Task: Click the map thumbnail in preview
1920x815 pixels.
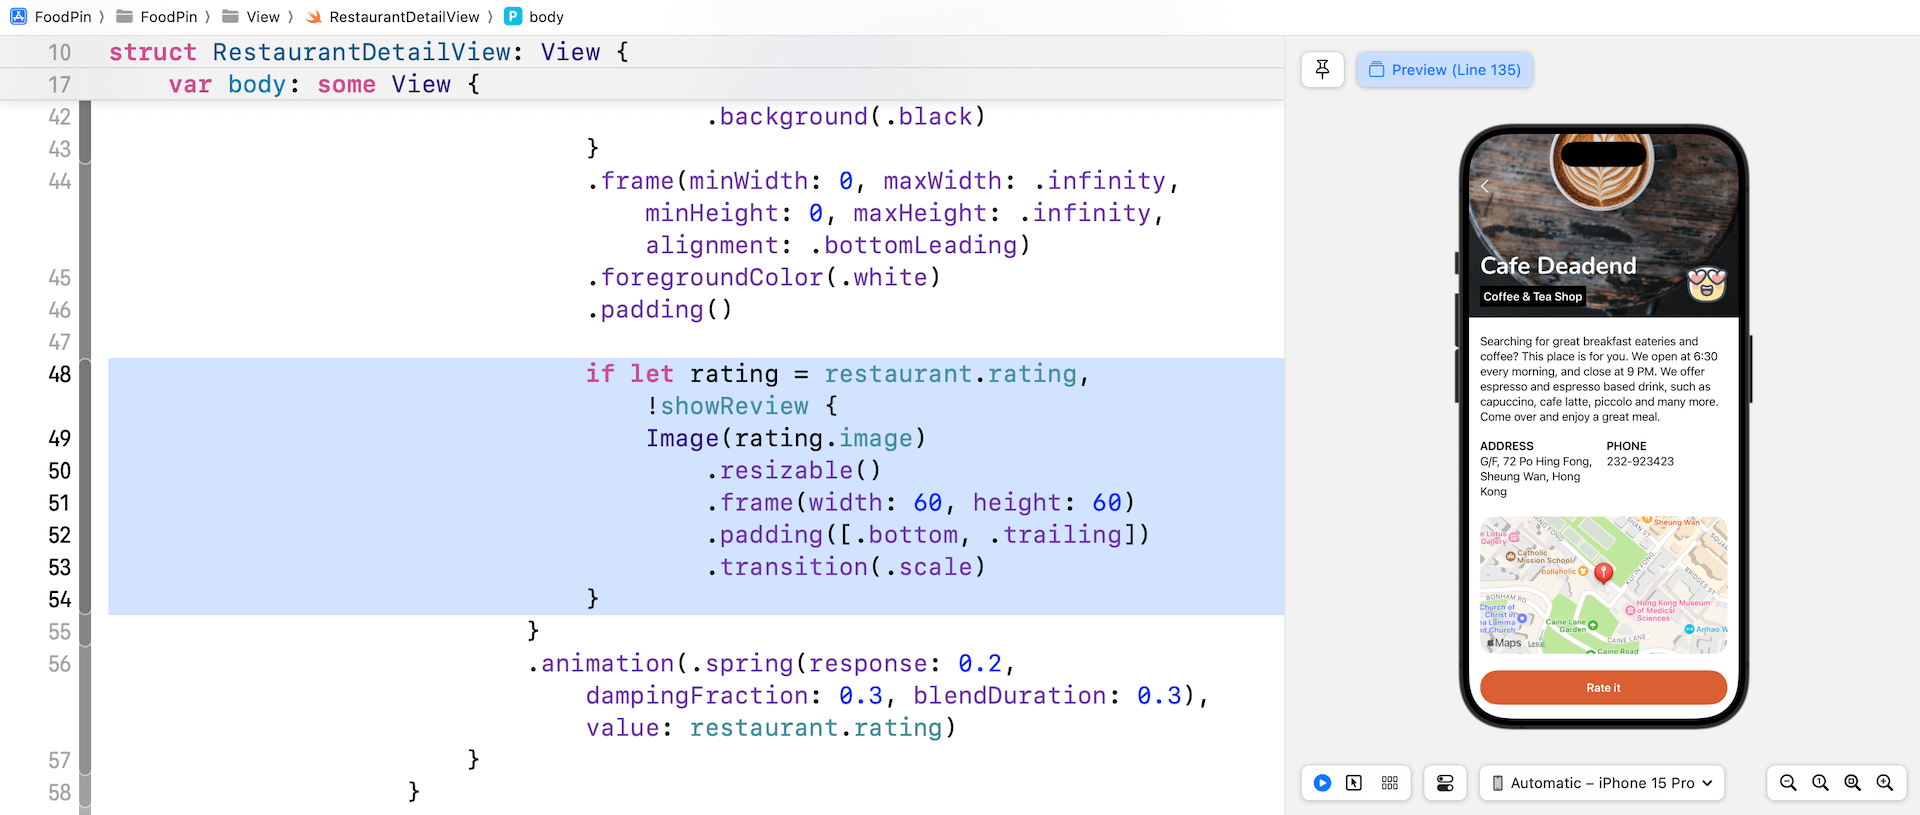Action: coord(1603,585)
